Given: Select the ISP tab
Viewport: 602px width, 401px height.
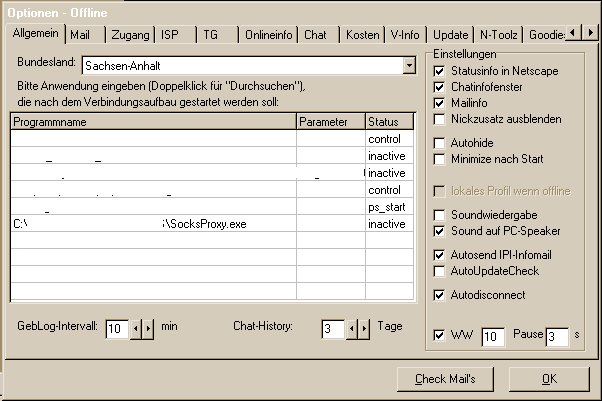Looking at the screenshot, I should (176, 35).
